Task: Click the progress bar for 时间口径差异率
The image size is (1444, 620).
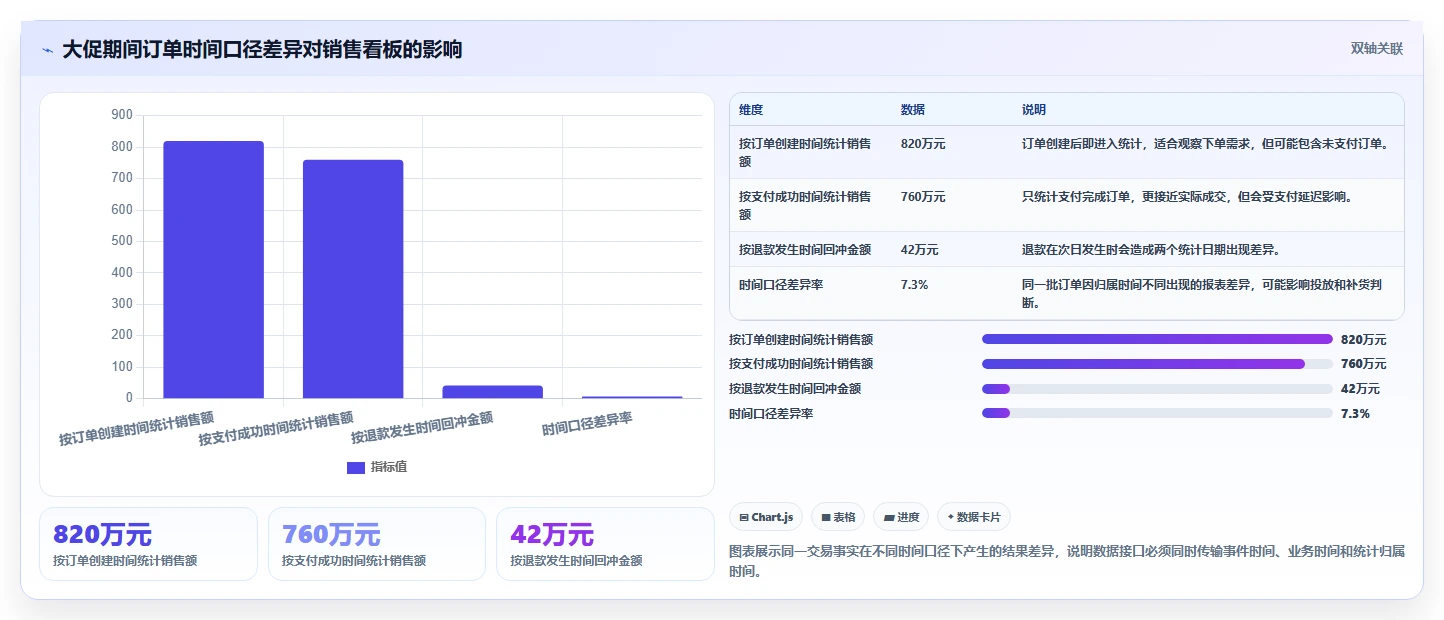Action: pyautogui.click(x=1157, y=413)
